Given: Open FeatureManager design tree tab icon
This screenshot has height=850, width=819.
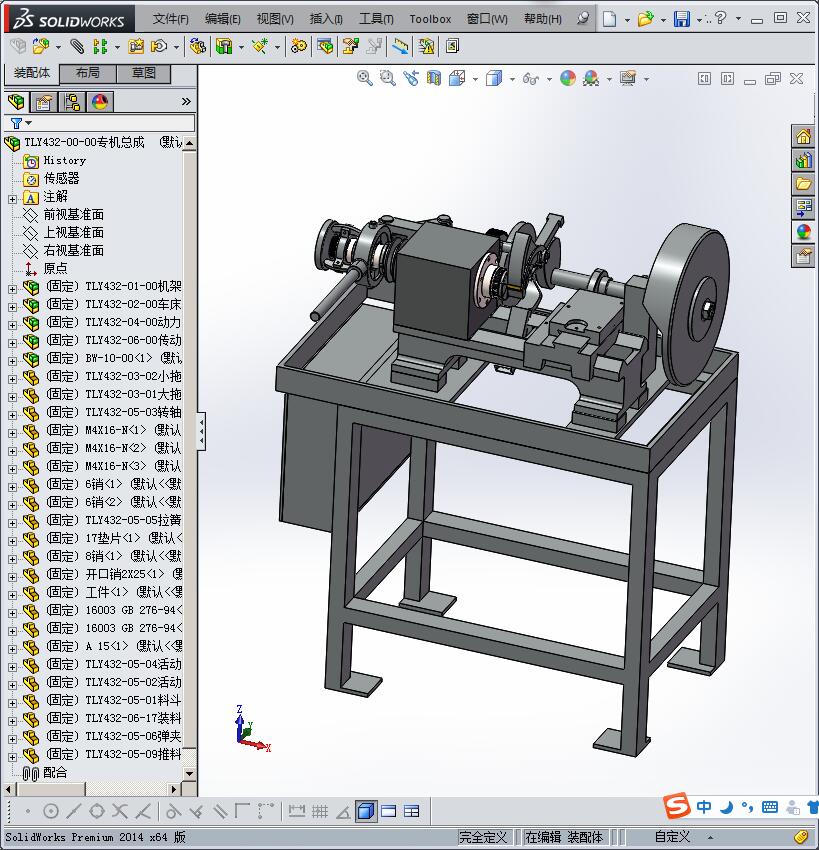Looking at the screenshot, I should click(x=16, y=101).
